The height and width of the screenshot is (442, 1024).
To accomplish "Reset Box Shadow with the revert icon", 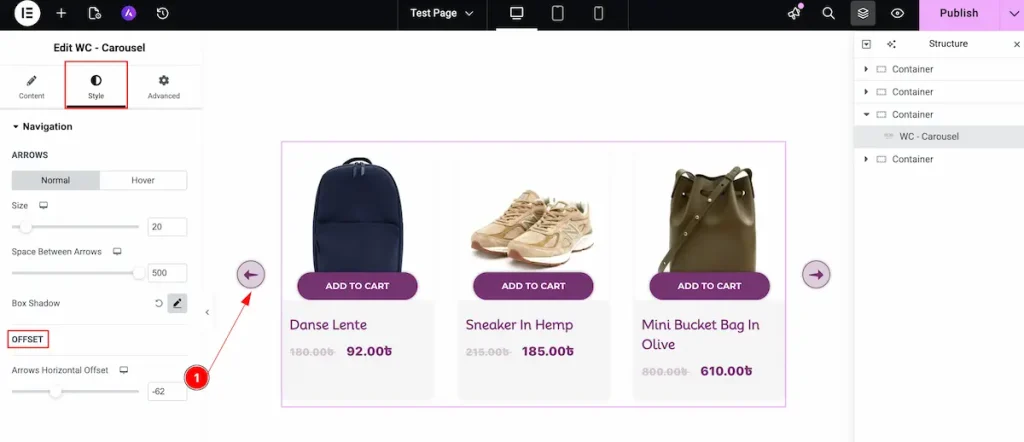I will click(x=158, y=303).
